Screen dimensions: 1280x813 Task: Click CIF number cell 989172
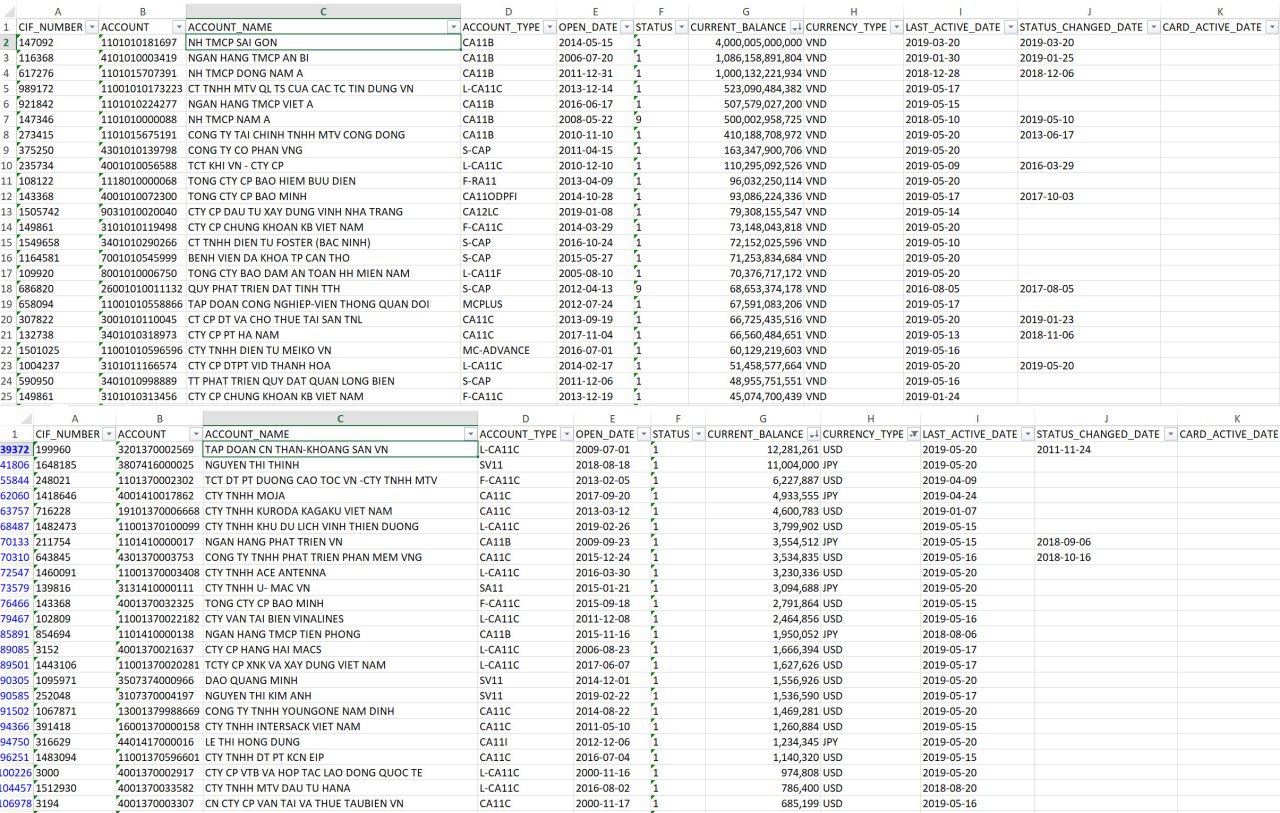(x=57, y=89)
